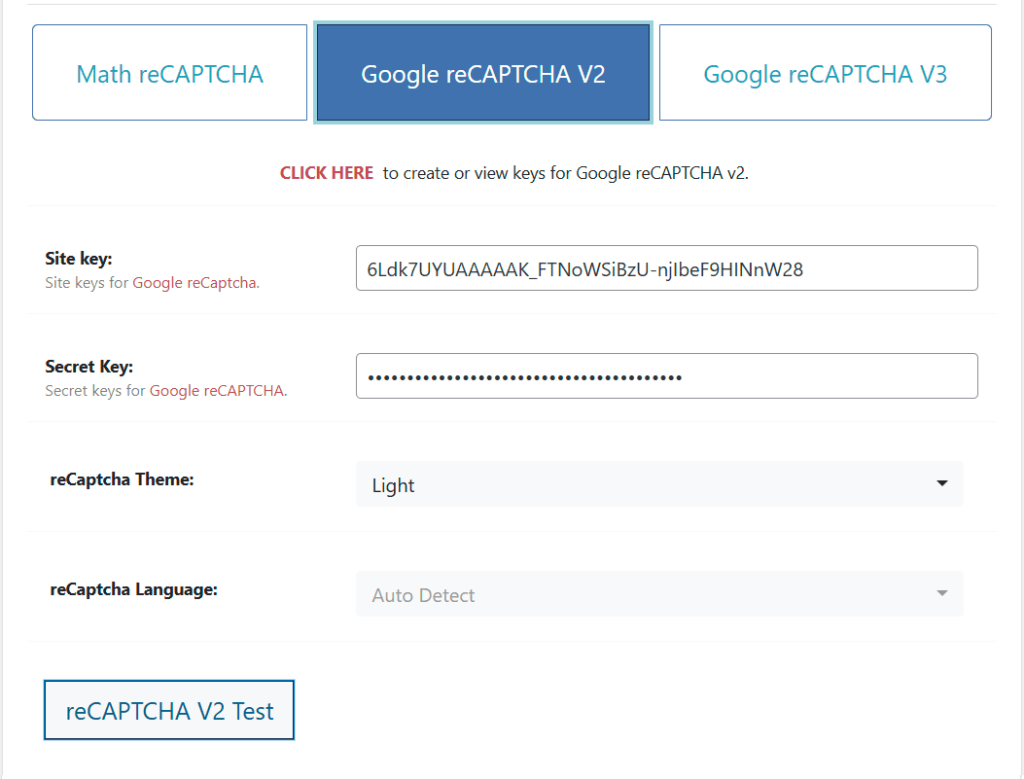Click the Theme dropdown arrow icon
The height and width of the screenshot is (779, 1024).
(x=941, y=484)
